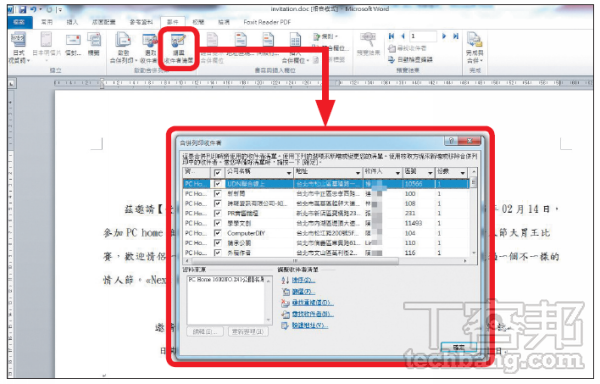Click the OK button in recipients dialog
The height and width of the screenshot is (384, 600).
(459, 347)
